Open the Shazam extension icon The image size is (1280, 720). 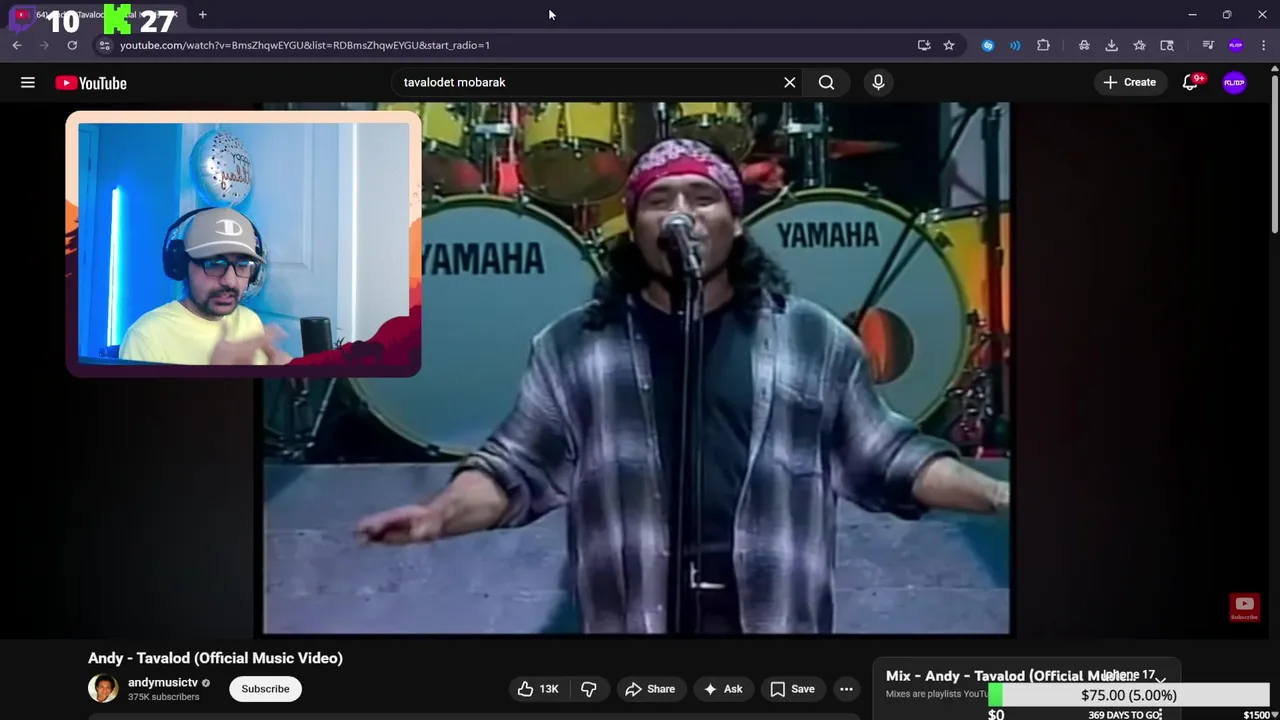point(988,45)
